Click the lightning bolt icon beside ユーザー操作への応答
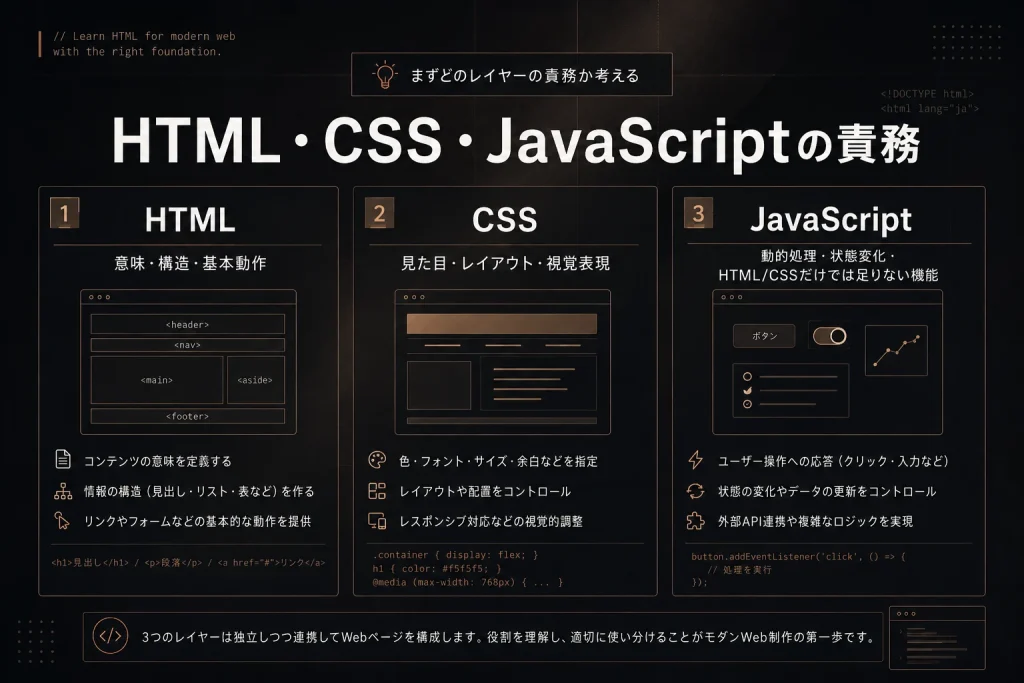Screen dimensions: 1024x683 (x=696, y=460)
